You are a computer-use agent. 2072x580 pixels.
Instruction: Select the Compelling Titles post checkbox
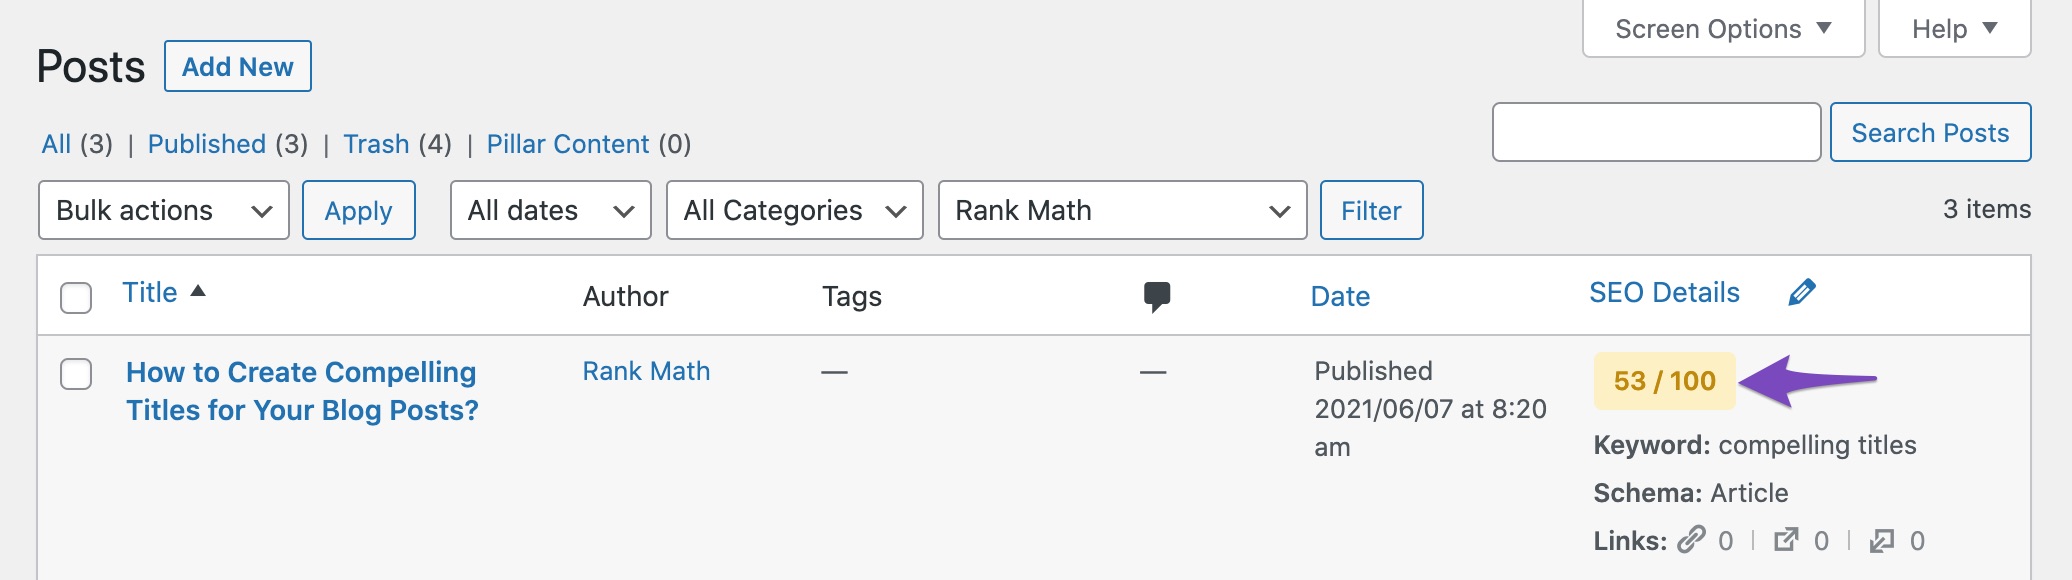point(76,374)
